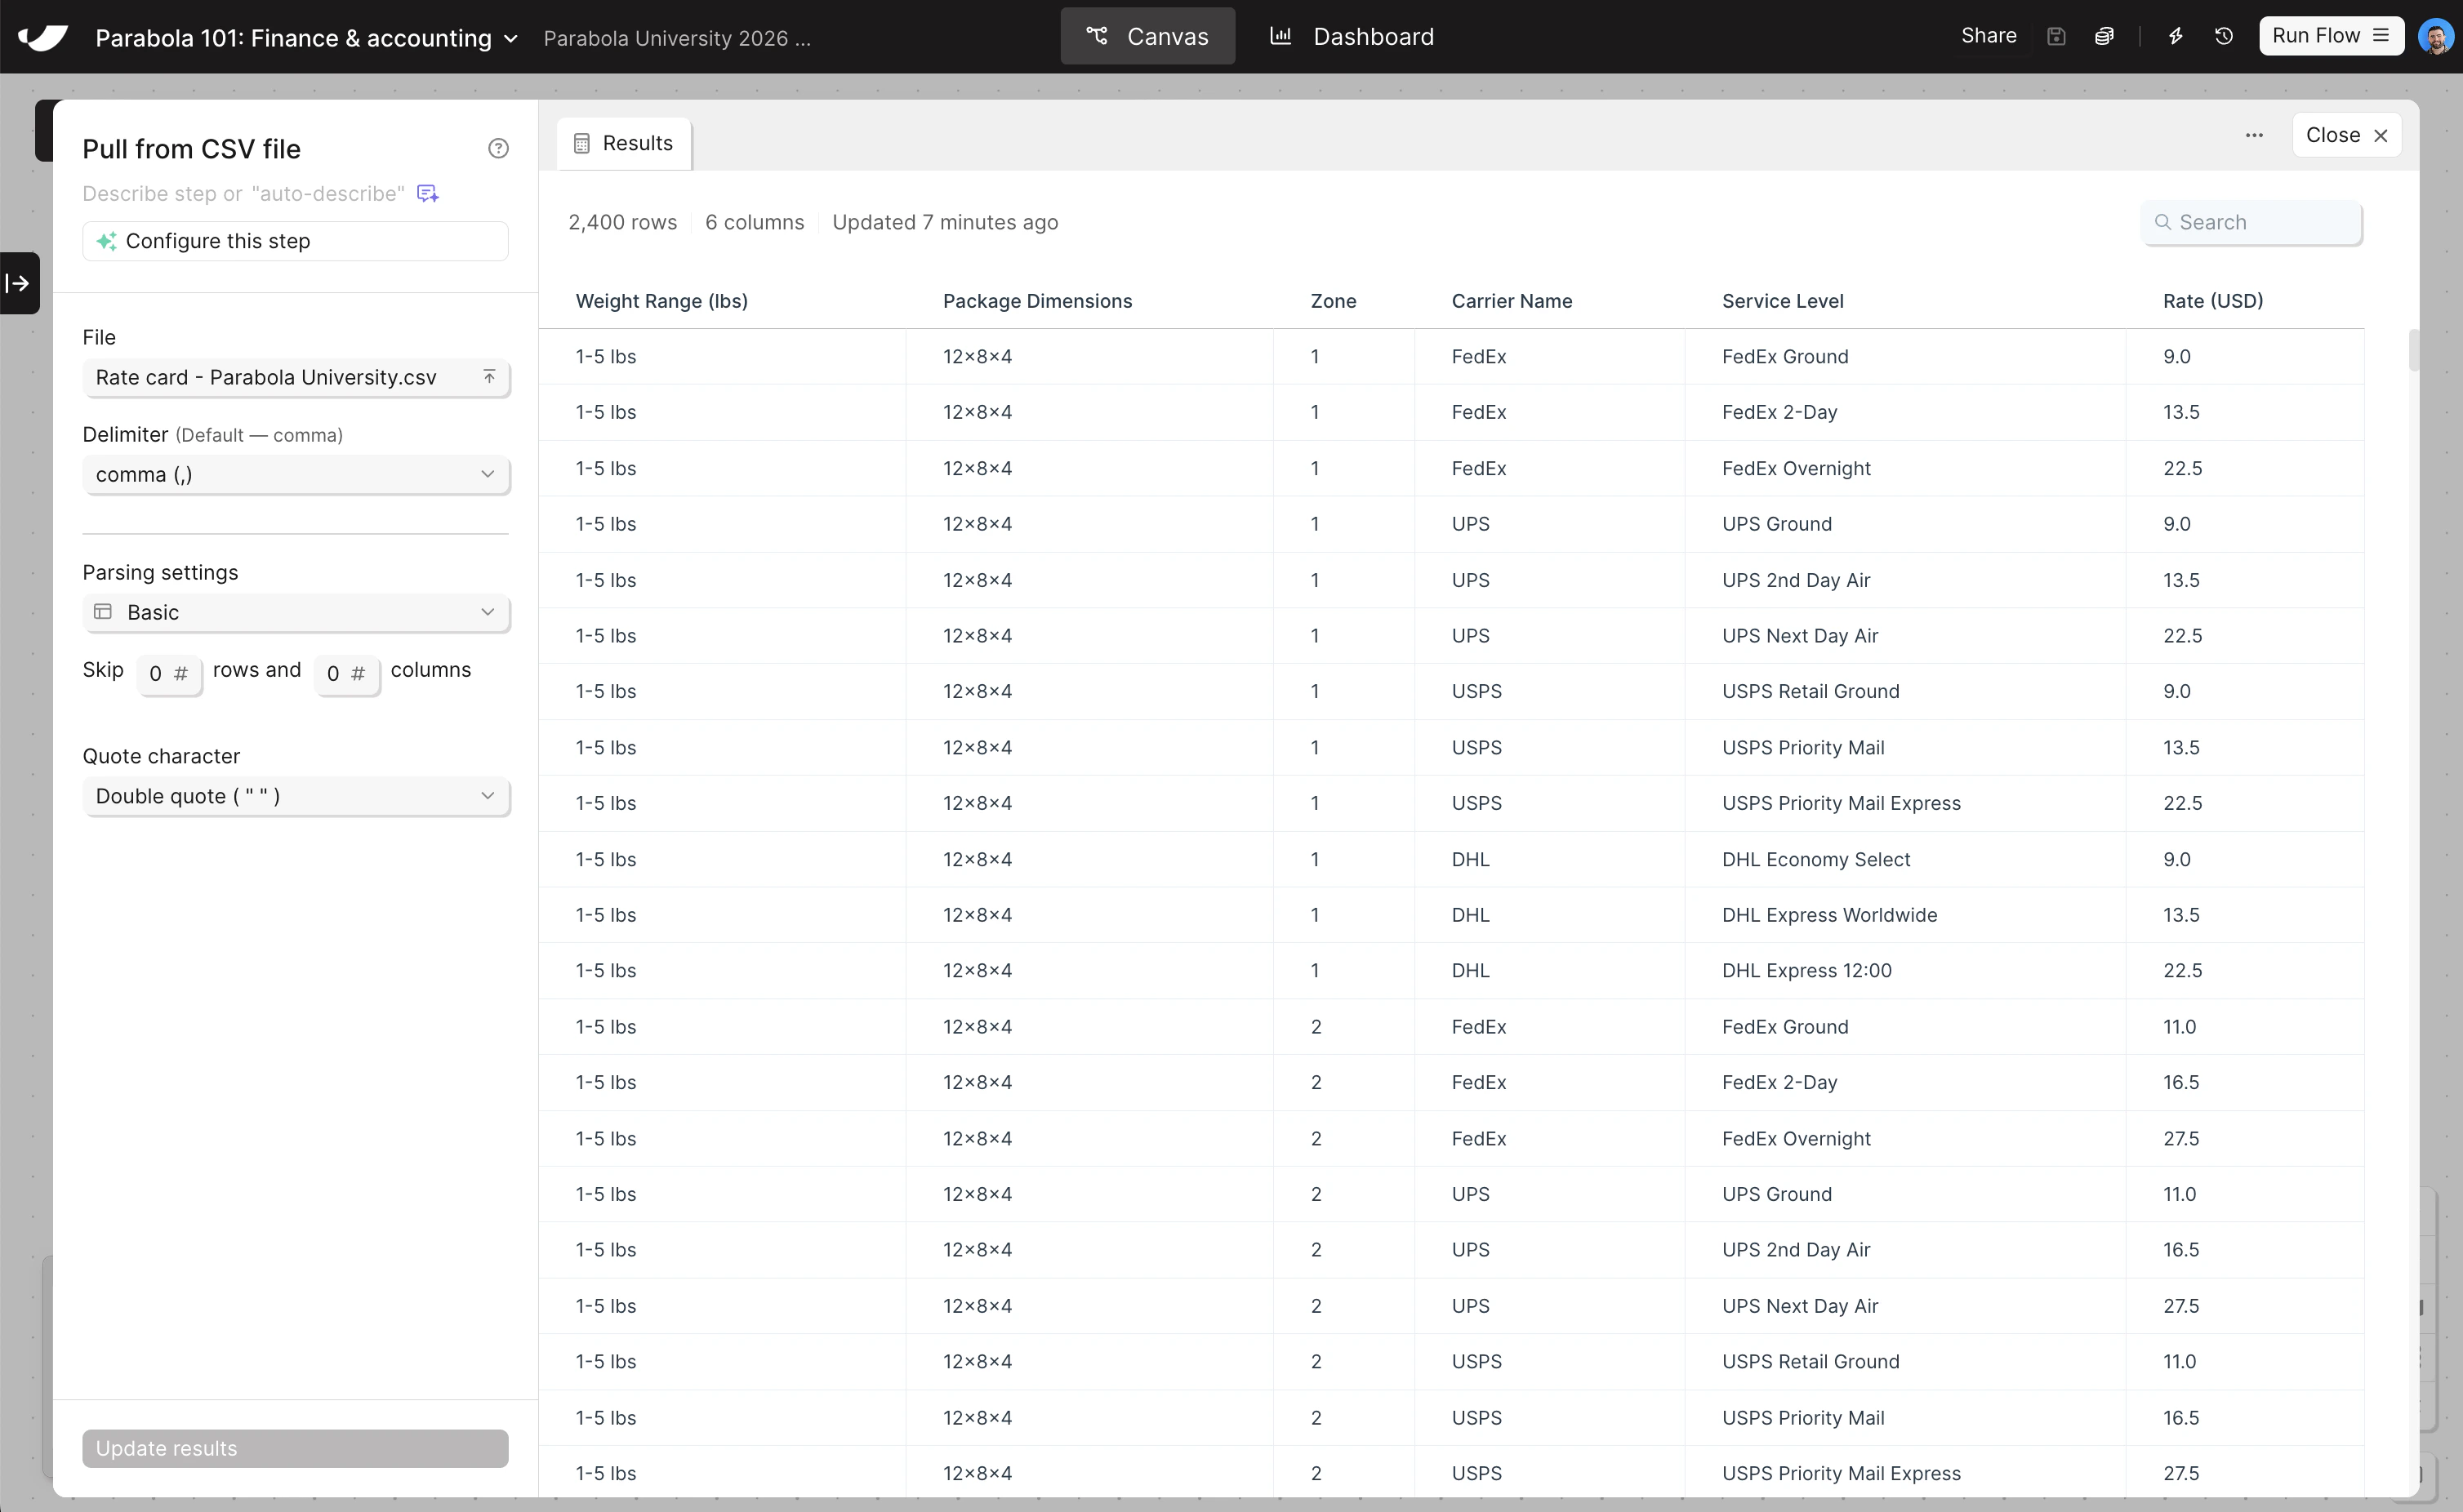Click the Update results button

pos(296,1448)
